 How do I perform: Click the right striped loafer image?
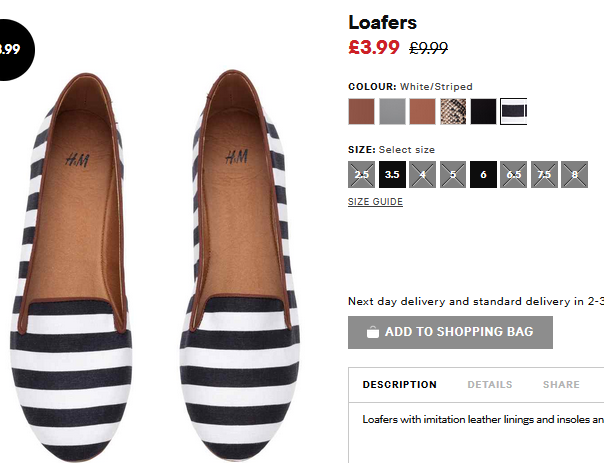240,266
